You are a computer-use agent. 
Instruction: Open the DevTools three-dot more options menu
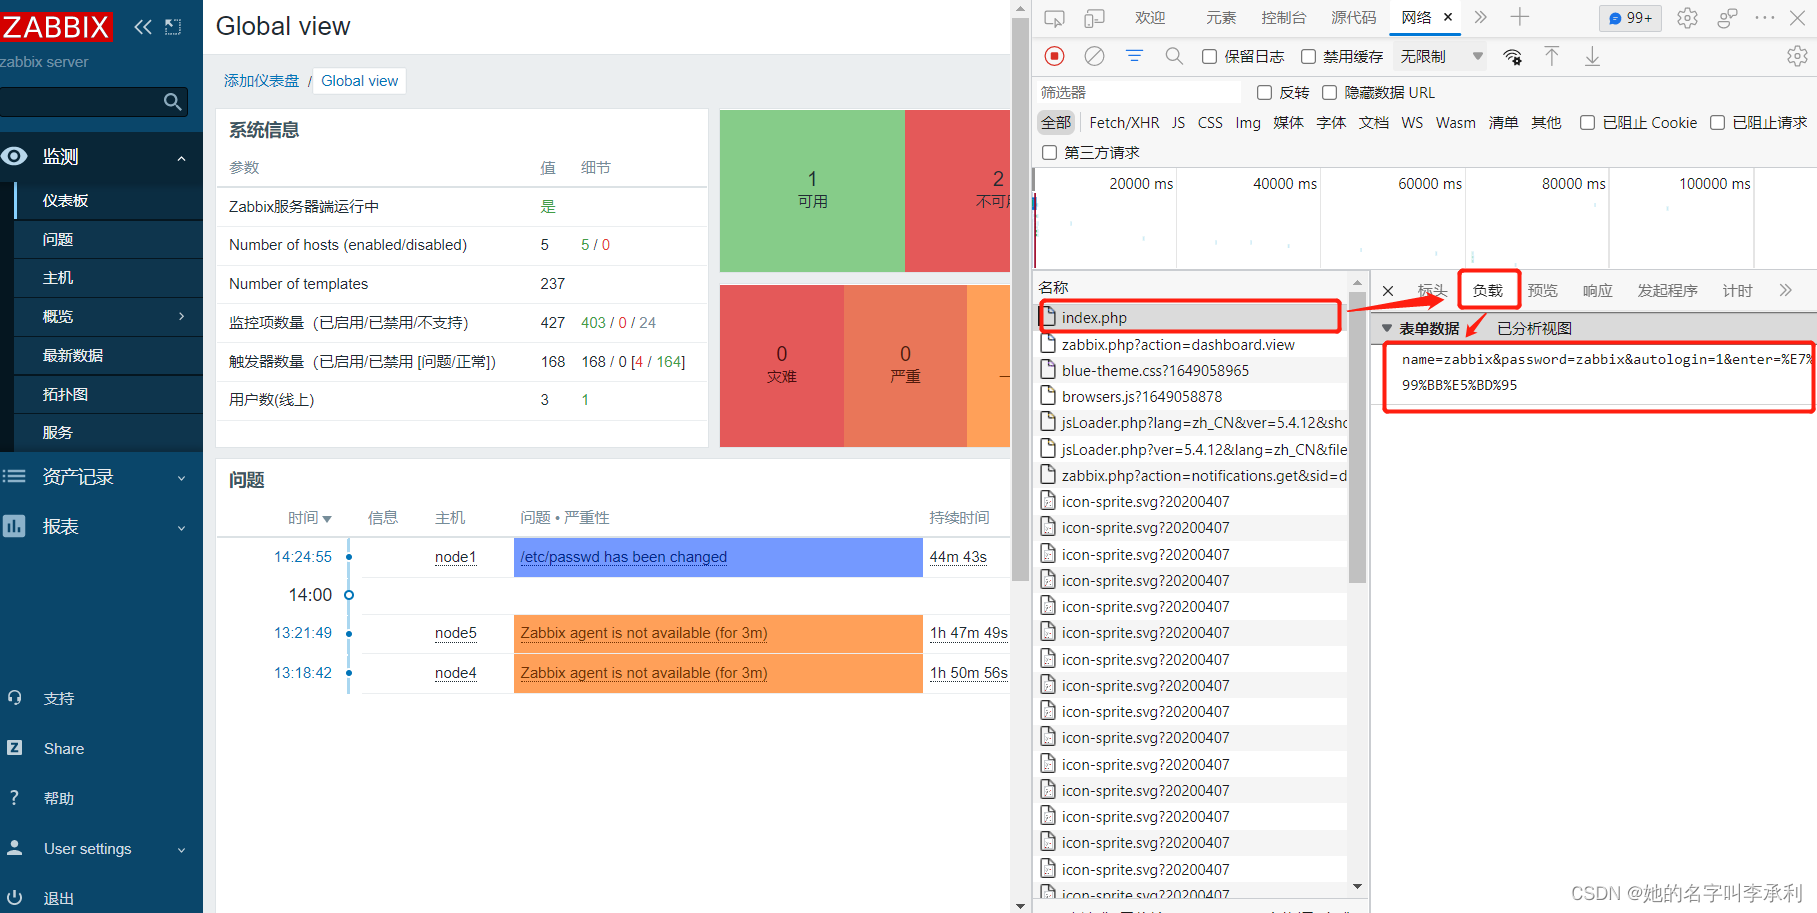point(1764,18)
